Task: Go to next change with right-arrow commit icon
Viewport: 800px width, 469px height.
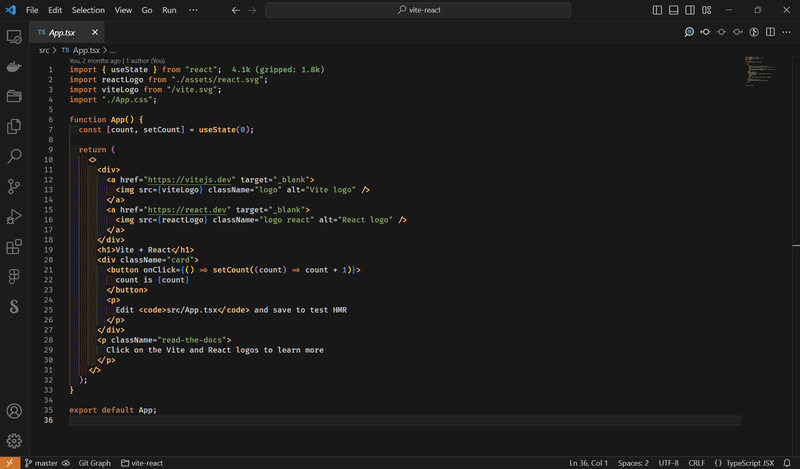Action: 738,32
